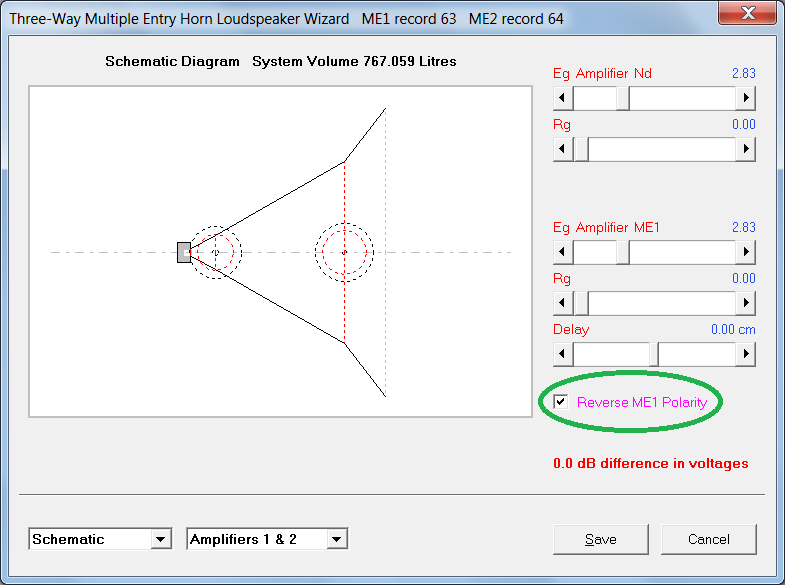
Task: Click the Save button
Action: (600, 539)
